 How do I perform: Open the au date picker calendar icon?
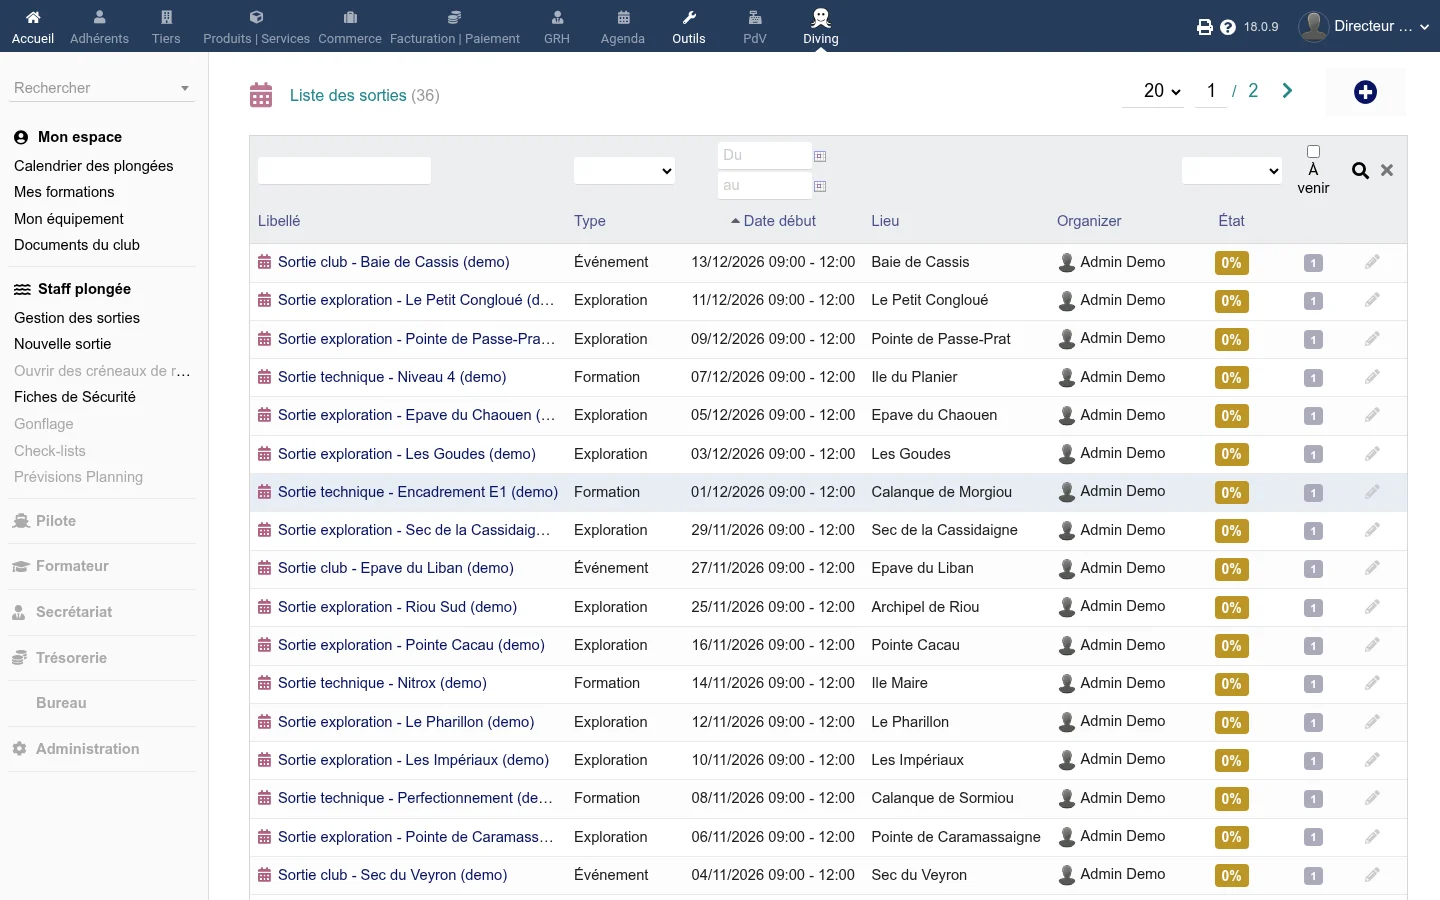(x=820, y=186)
